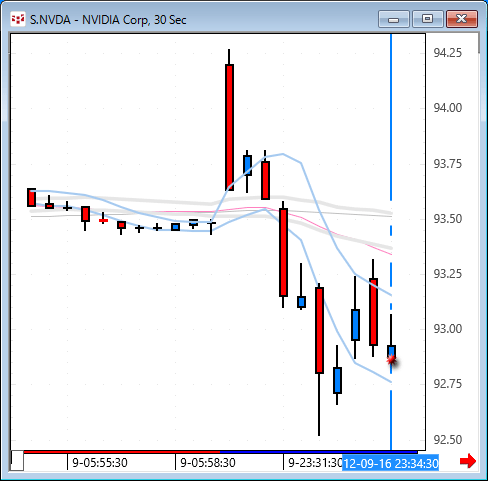Click the red scroll-right arrow

tap(468, 461)
